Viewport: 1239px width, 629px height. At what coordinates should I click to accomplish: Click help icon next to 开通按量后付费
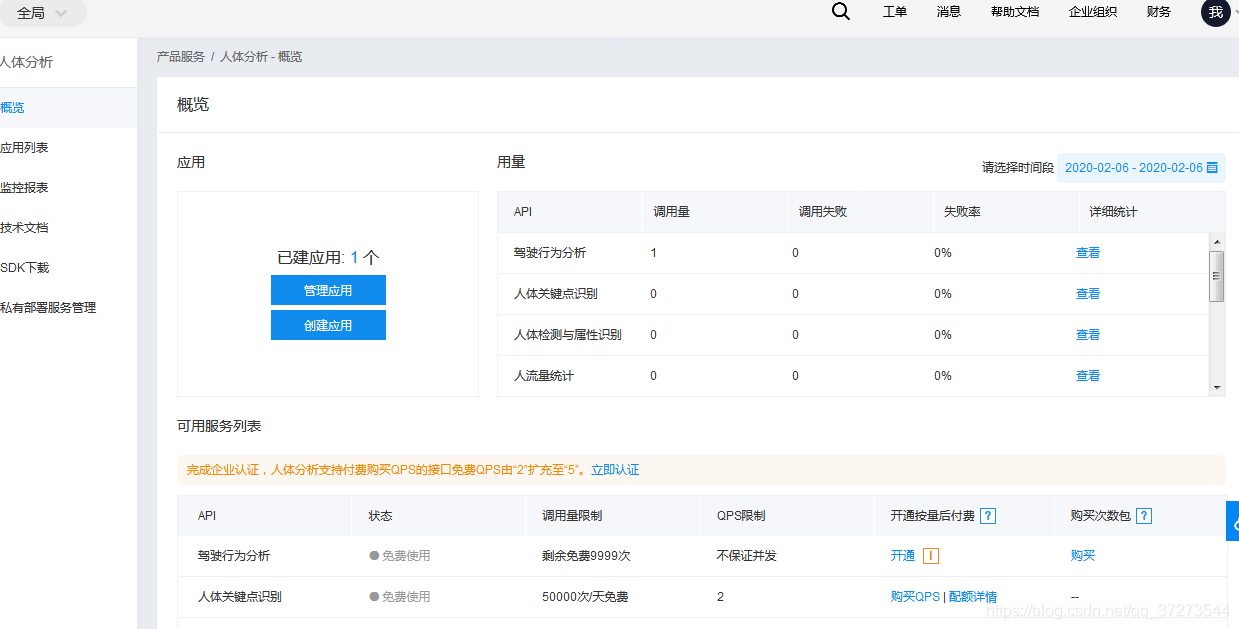[x=988, y=516]
